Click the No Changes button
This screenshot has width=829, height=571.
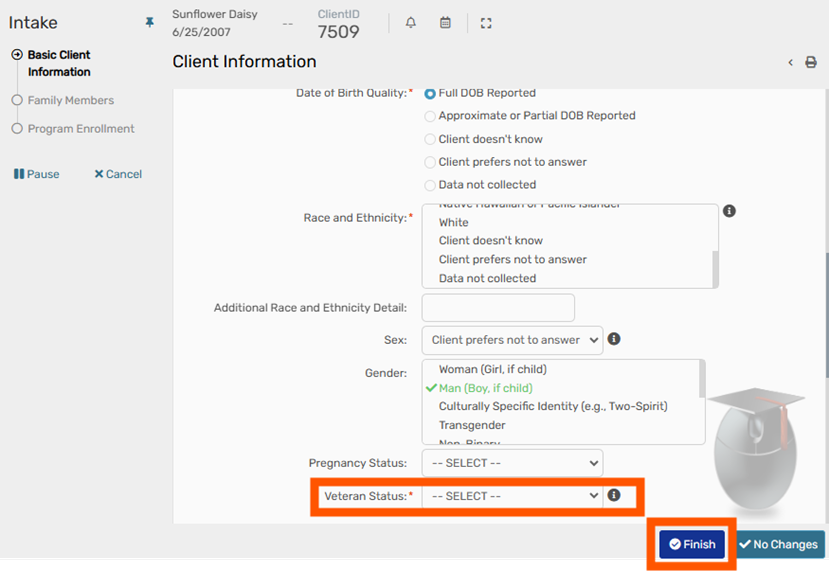[x=779, y=544]
